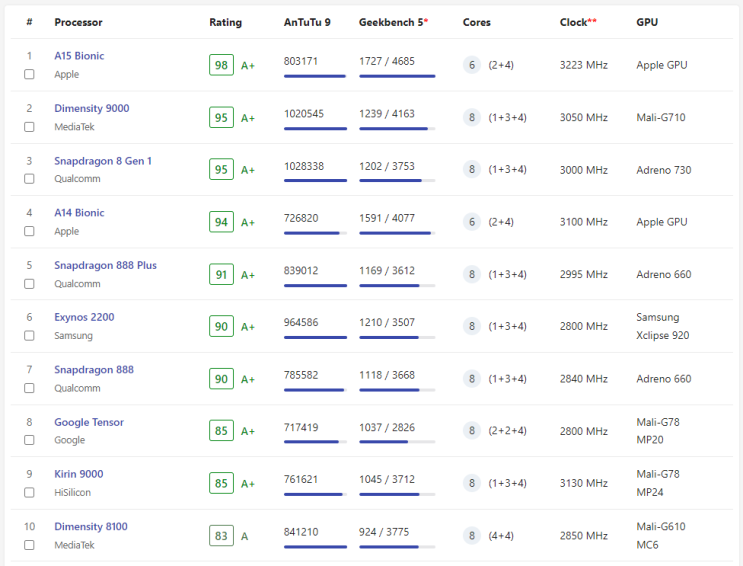Tick the Snapdragon 8 Gen 1 checkbox

point(29,179)
